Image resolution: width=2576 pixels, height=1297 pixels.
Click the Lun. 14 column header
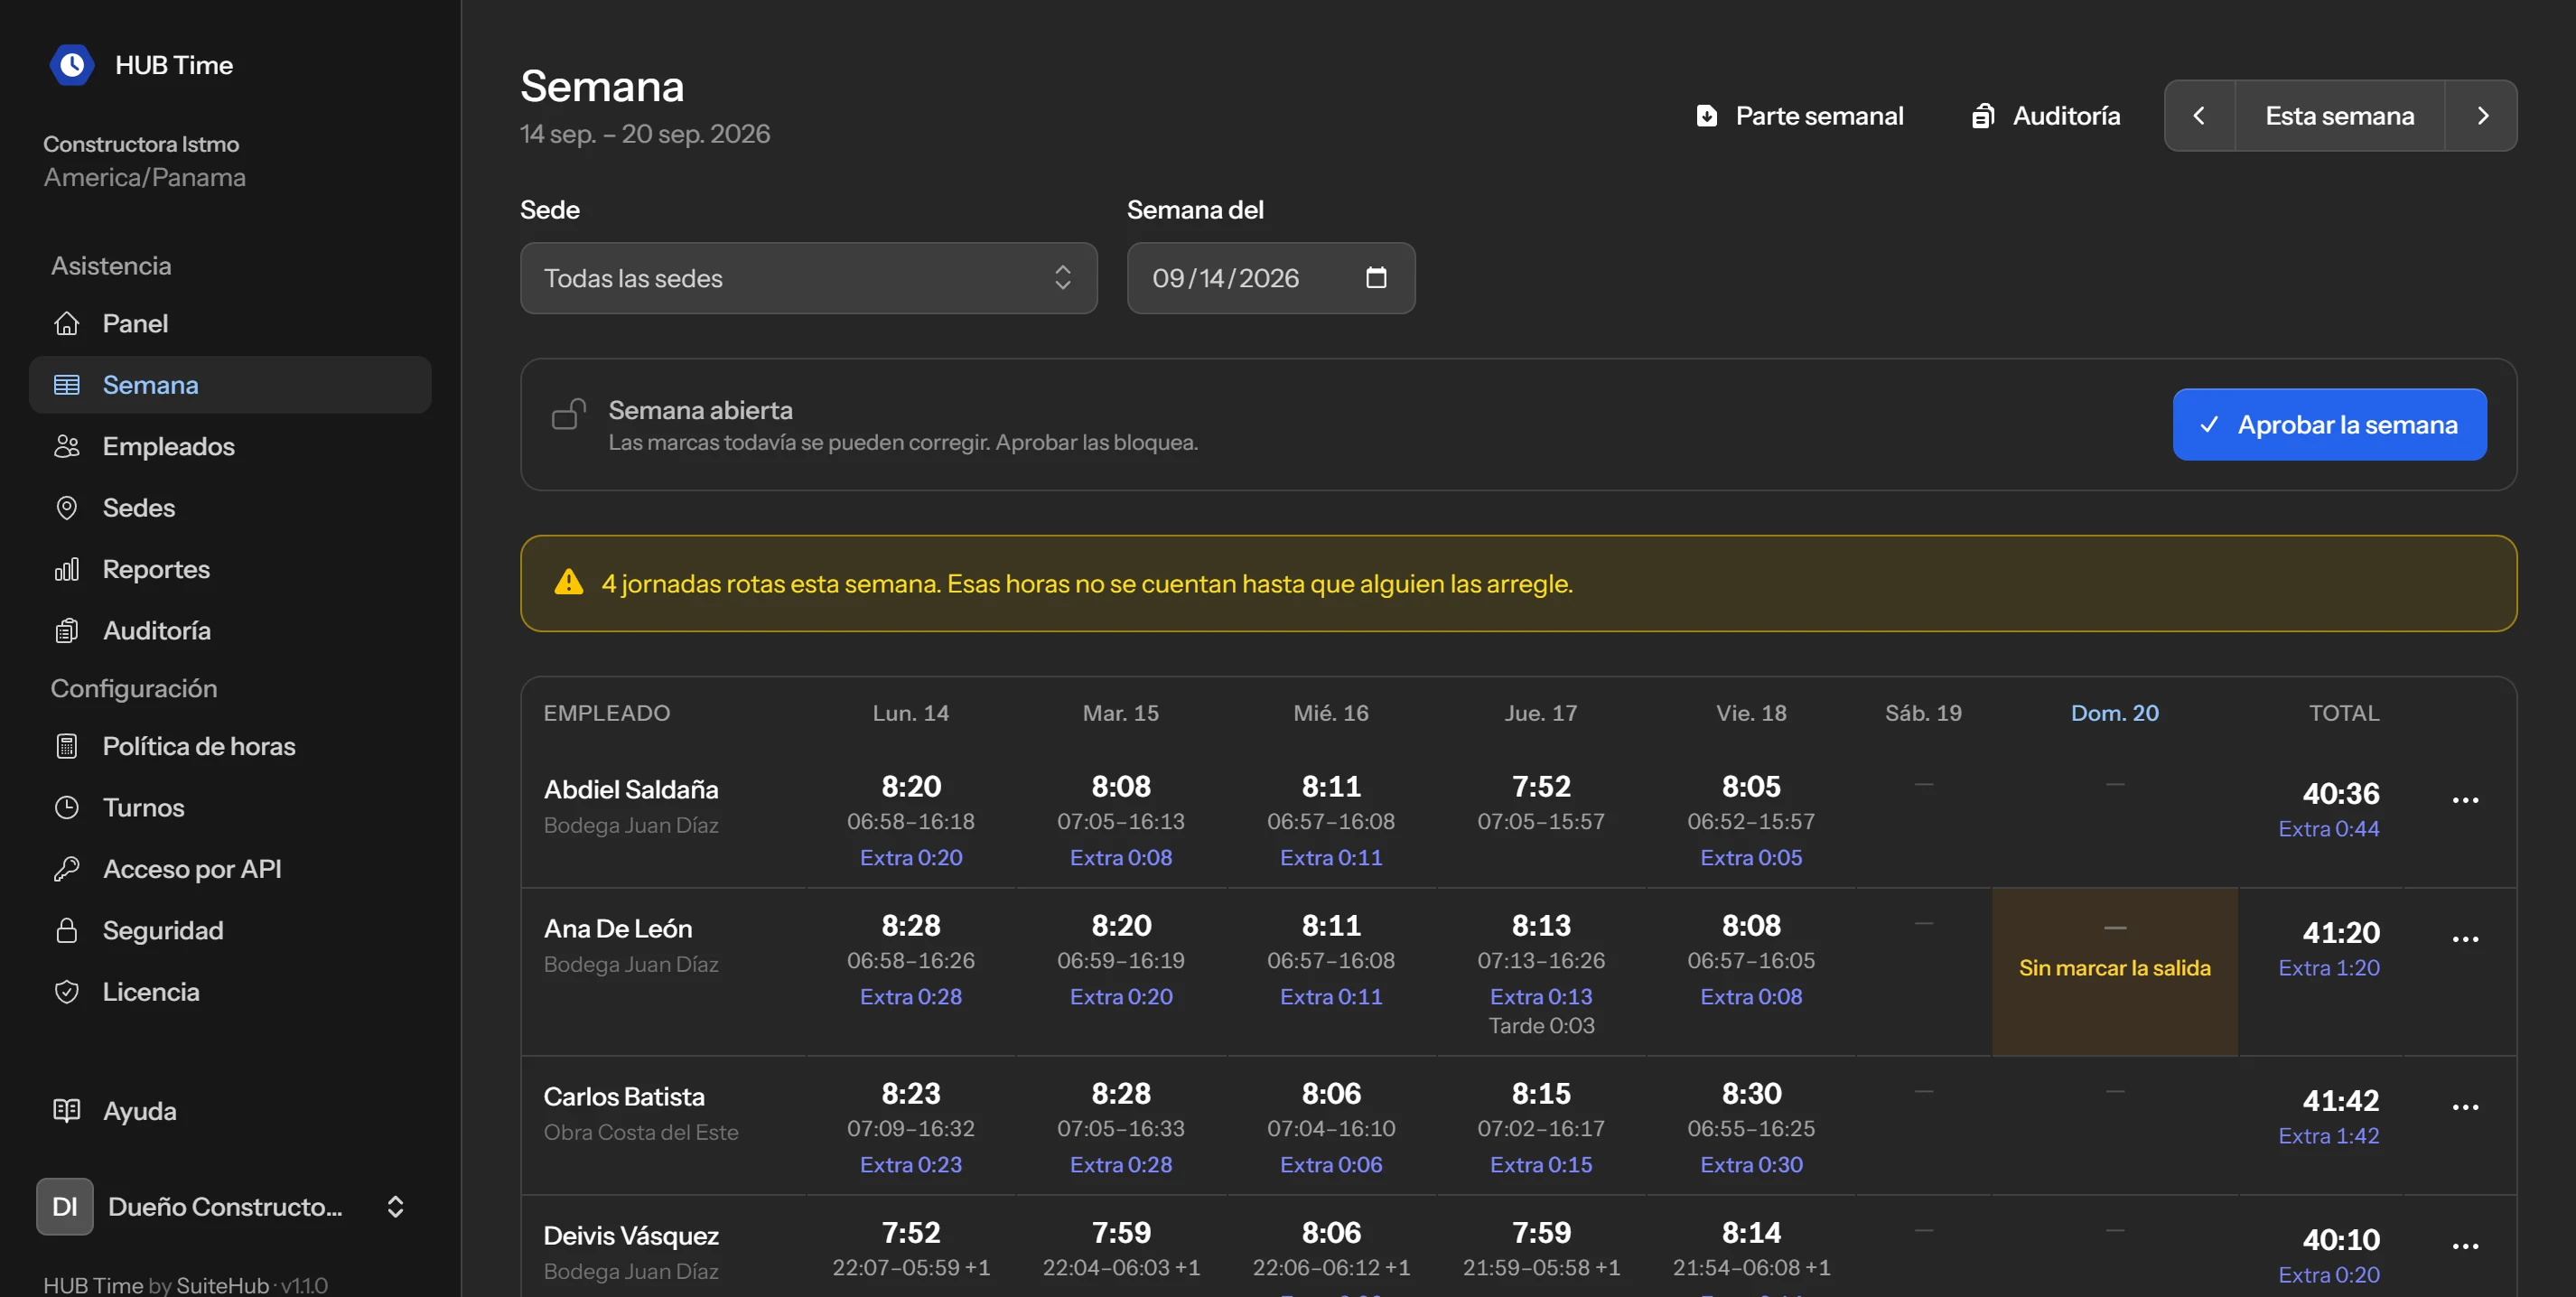[x=910, y=713]
